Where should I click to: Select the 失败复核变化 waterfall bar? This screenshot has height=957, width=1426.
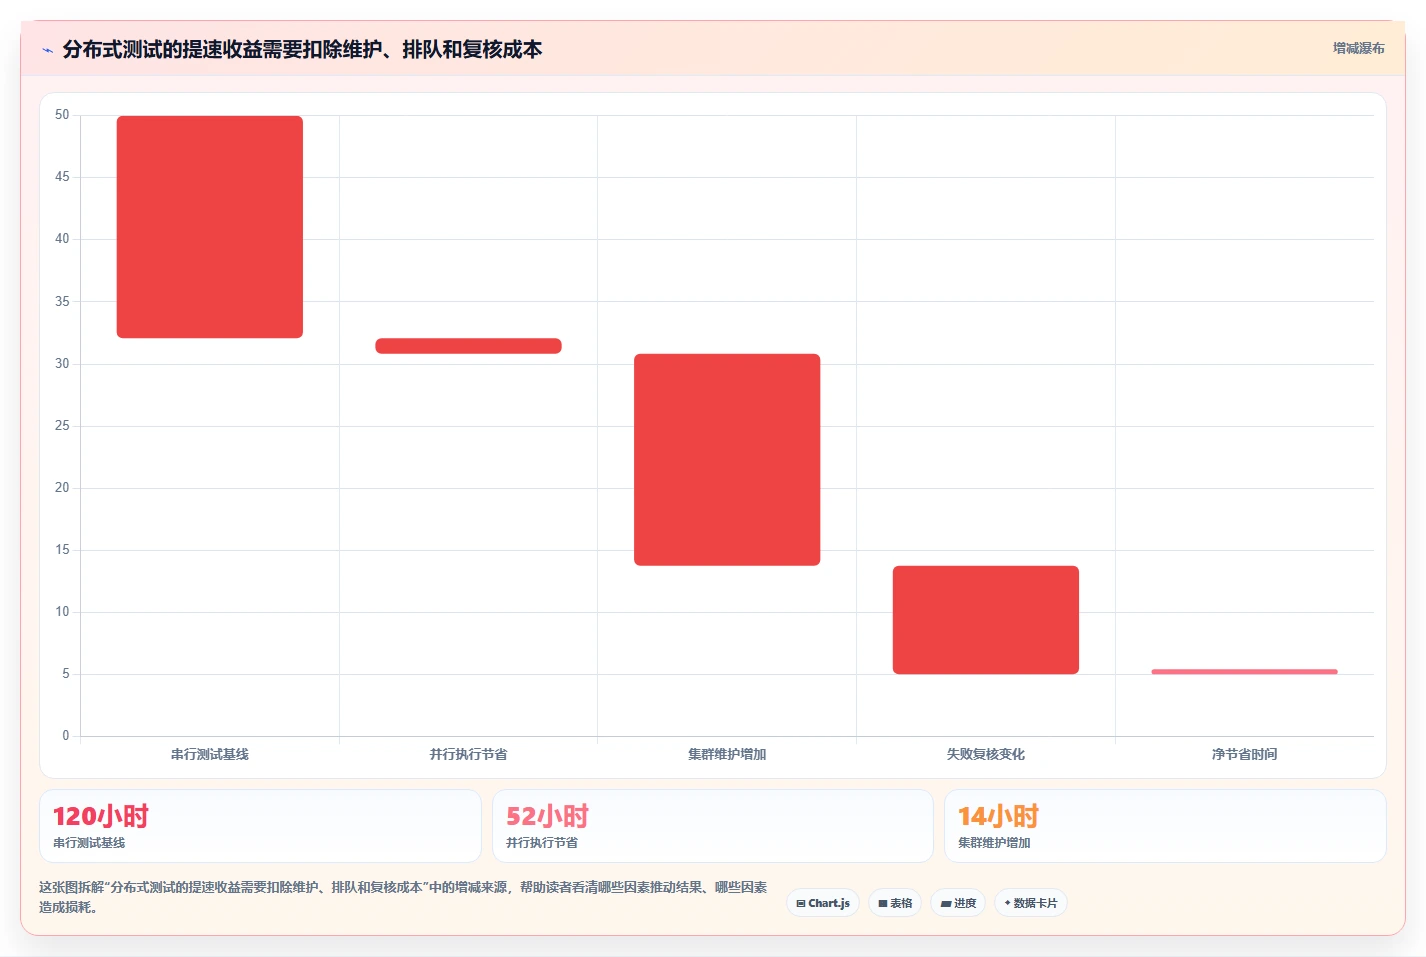tap(986, 620)
